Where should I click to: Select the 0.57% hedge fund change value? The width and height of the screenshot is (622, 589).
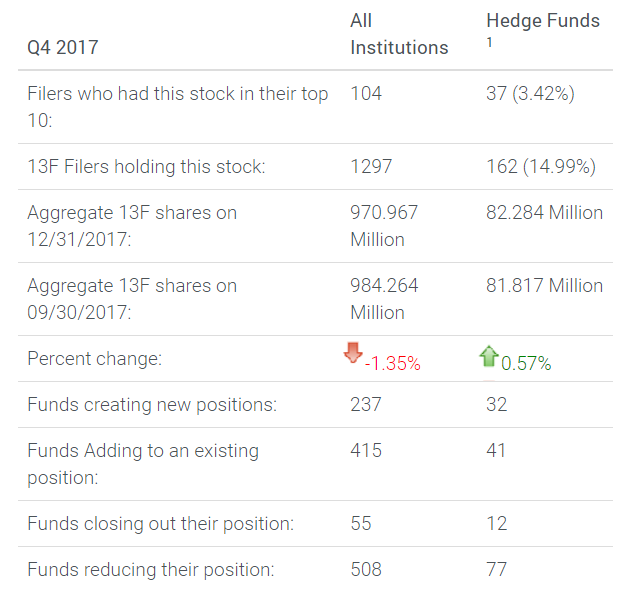[526, 364]
